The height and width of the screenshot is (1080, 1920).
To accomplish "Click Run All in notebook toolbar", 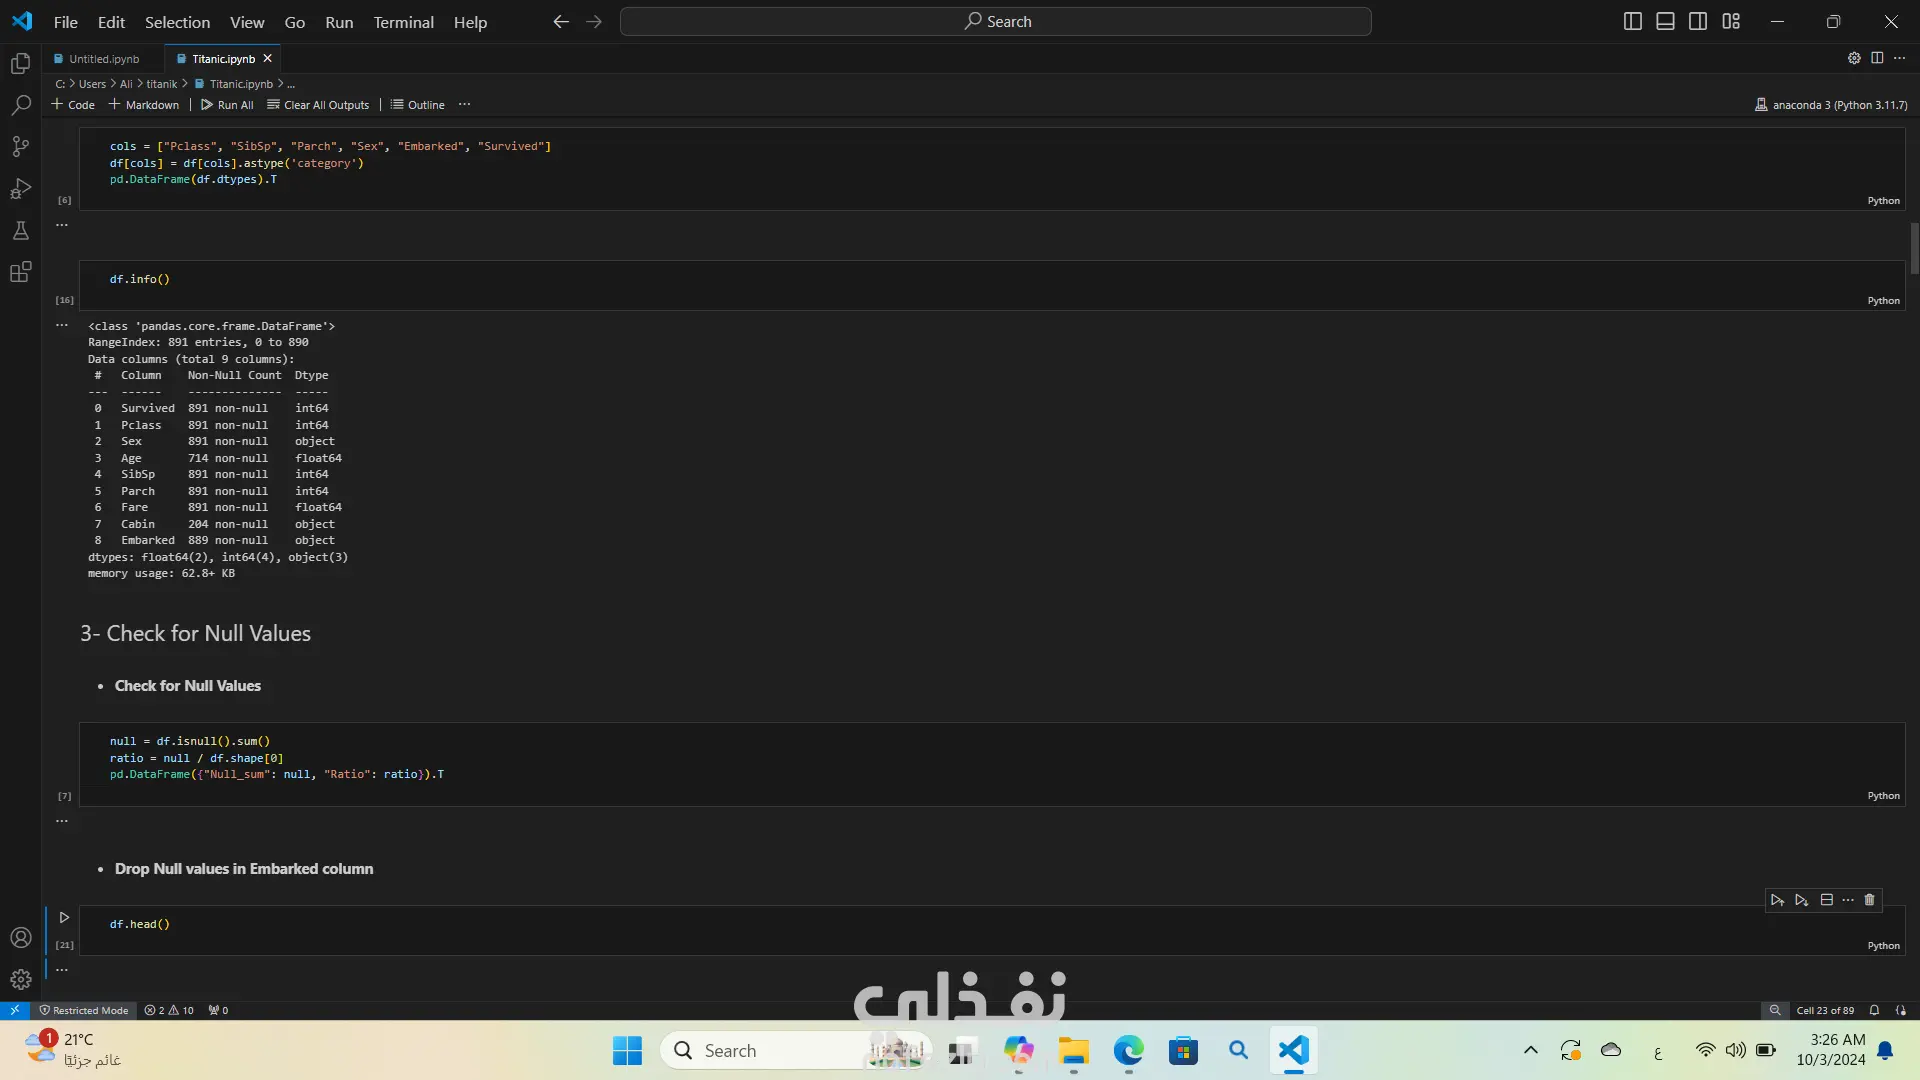I will (227, 104).
